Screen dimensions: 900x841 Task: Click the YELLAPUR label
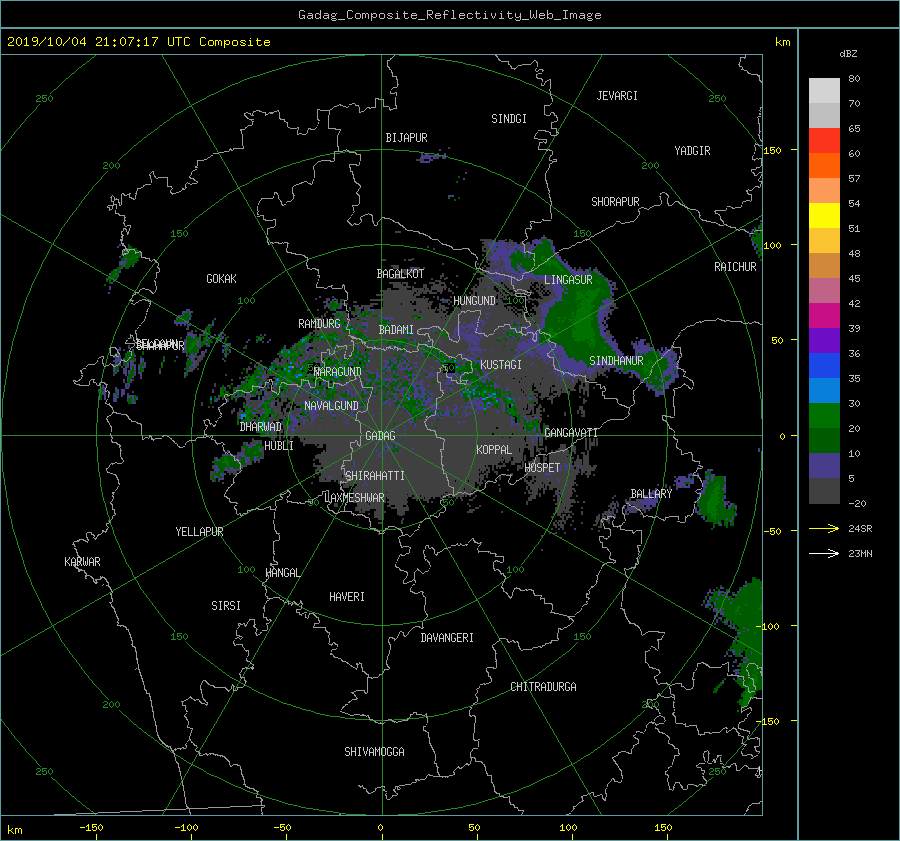199,532
